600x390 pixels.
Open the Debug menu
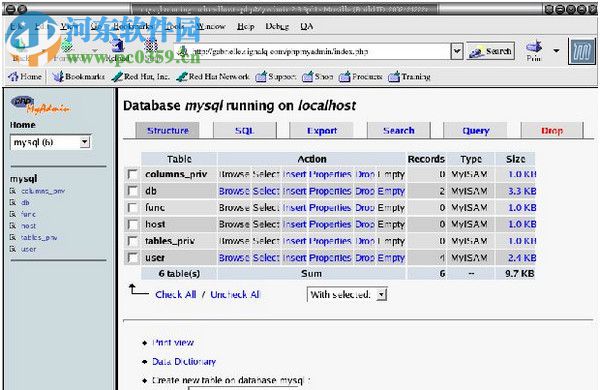click(x=277, y=26)
